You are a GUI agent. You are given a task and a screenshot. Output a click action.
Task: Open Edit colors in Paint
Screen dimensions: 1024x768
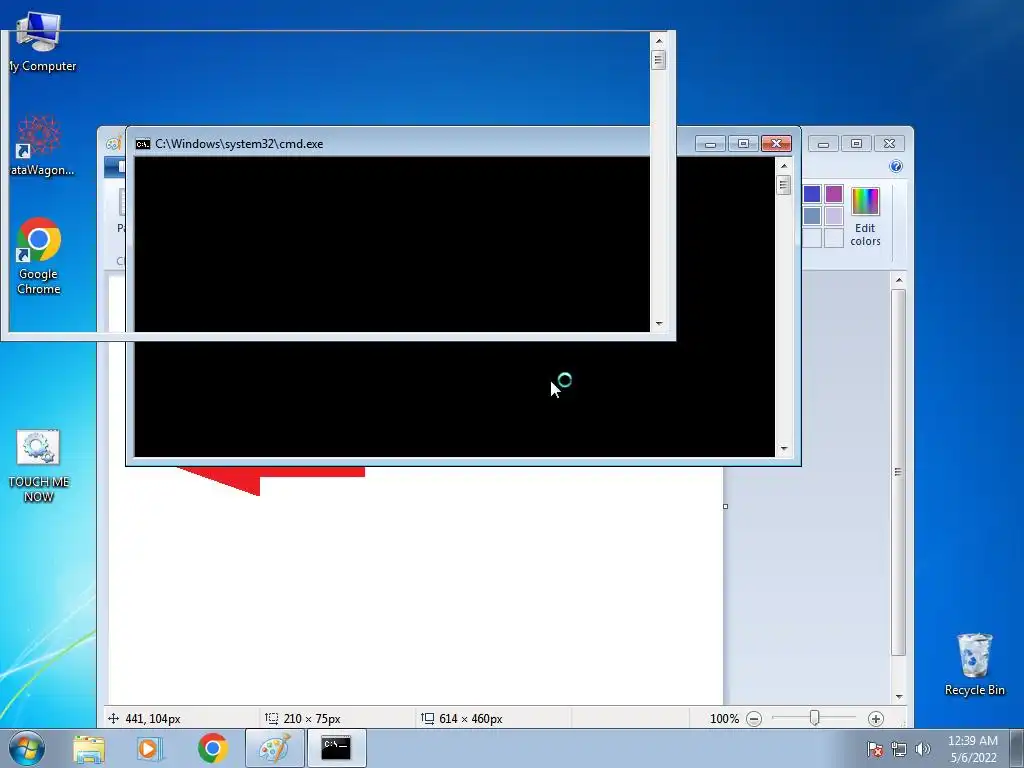865,217
